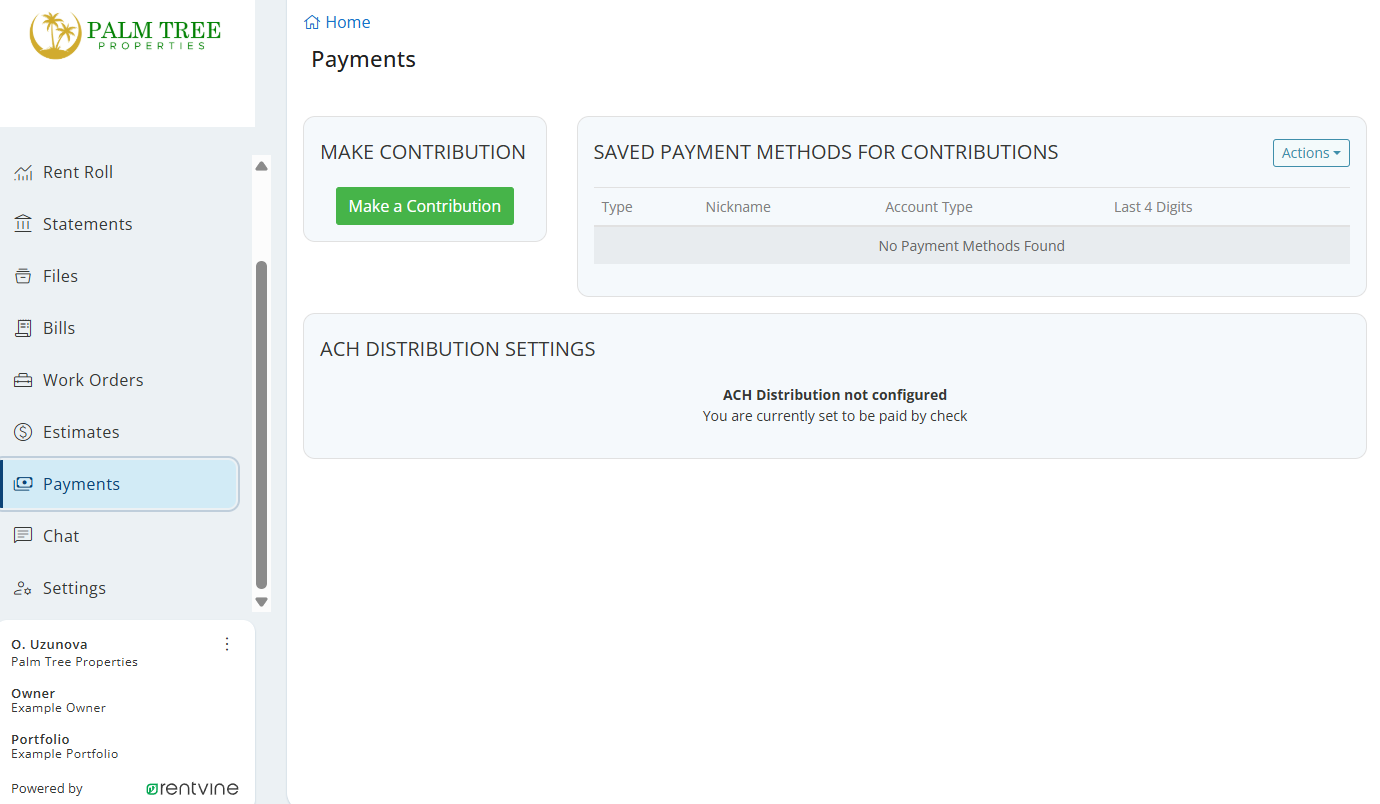Click the Files archive icon
This screenshot has width=1380, height=804.
click(23, 276)
